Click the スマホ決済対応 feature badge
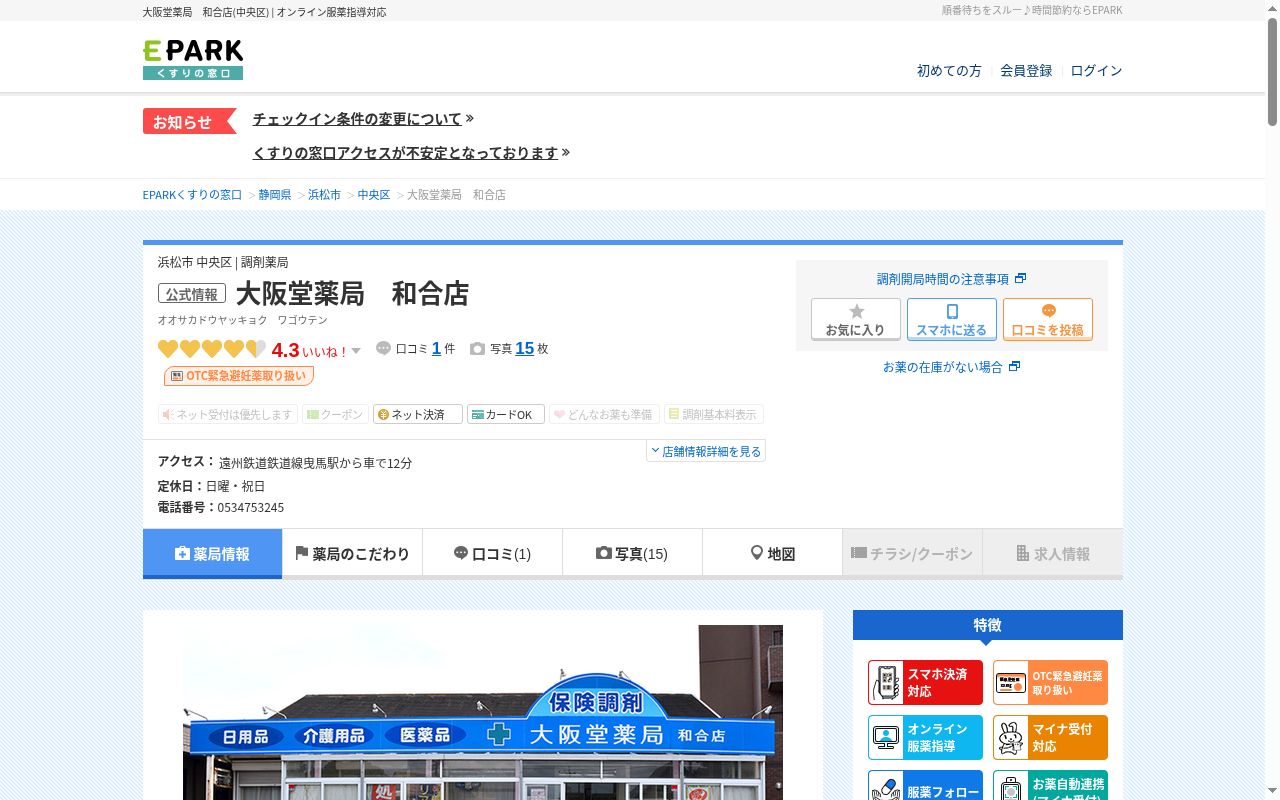 tap(925, 683)
